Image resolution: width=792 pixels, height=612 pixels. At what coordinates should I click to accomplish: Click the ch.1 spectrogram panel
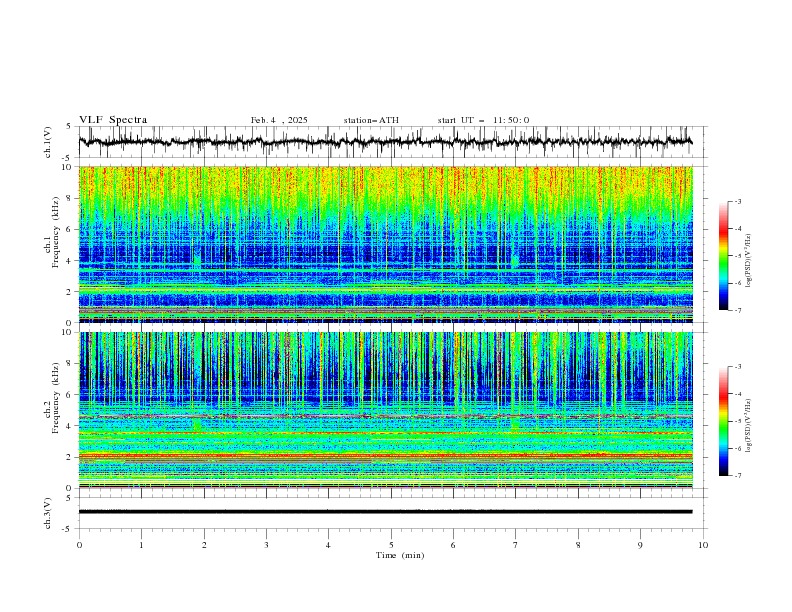[x=386, y=244]
